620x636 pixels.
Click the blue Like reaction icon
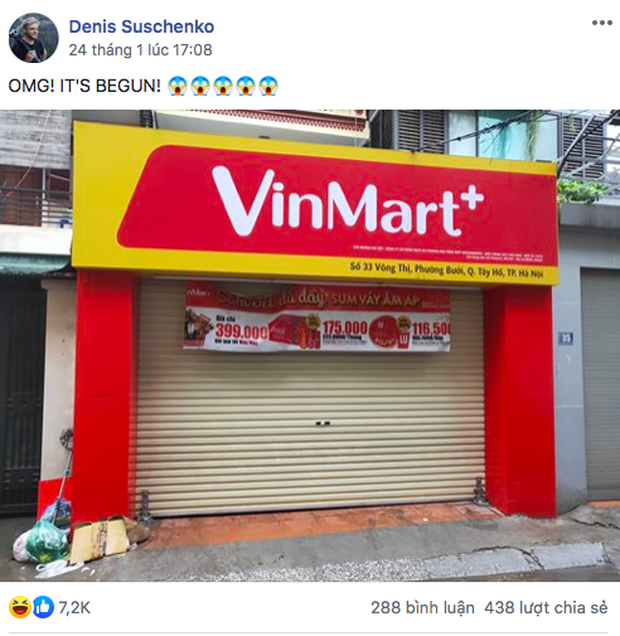point(43,607)
